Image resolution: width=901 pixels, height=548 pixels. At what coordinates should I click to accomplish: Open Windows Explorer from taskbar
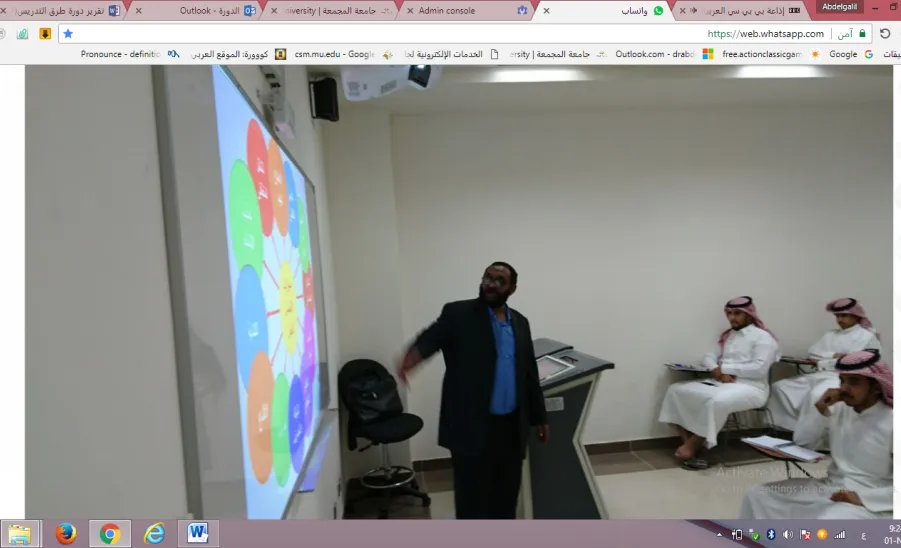coord(20,534)
